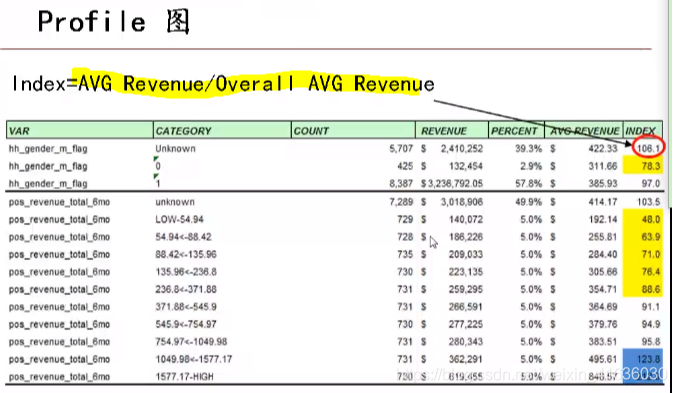Select the capitalized 'Unknown' category cell
The height and width of the screenshot is (393, 677).
tap(175, 149)
